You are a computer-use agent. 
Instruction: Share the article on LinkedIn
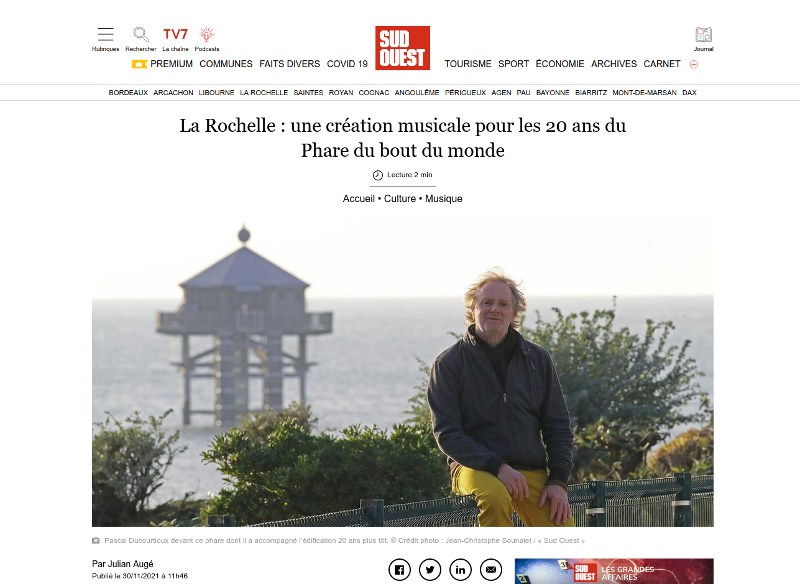[460, 570]
